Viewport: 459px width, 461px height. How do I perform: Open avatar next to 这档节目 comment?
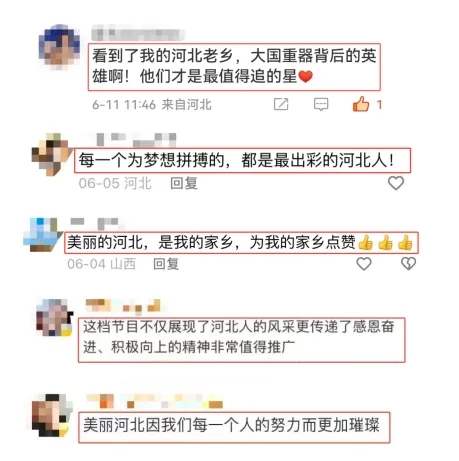point(54,317)
